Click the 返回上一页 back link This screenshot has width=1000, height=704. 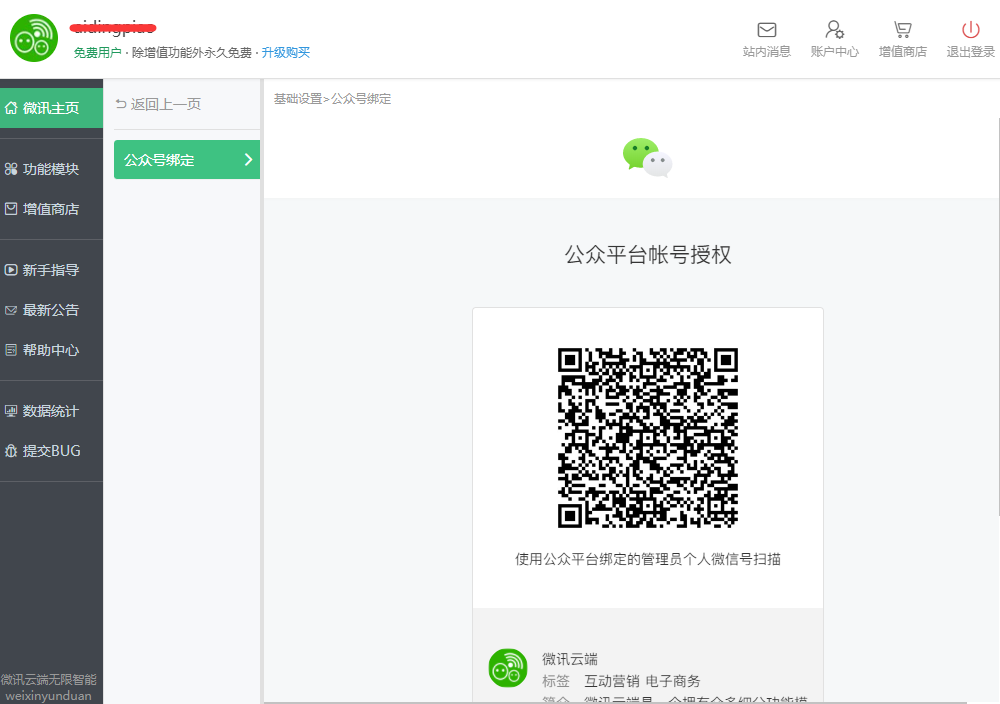point(158,104)
